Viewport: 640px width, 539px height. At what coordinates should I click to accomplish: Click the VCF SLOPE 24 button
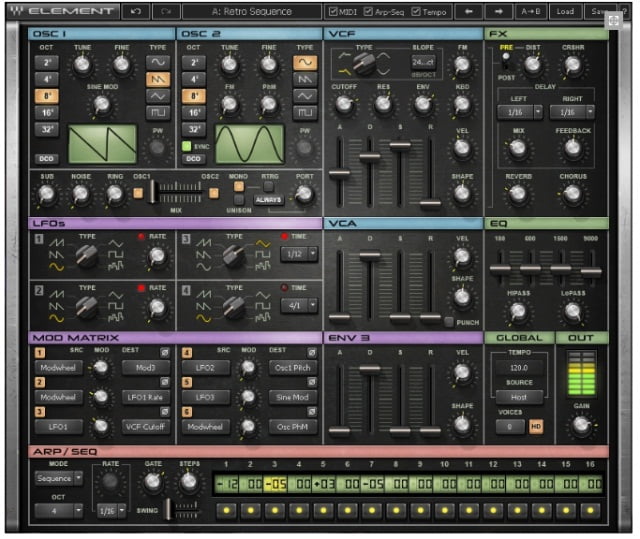tap(423, 62)
